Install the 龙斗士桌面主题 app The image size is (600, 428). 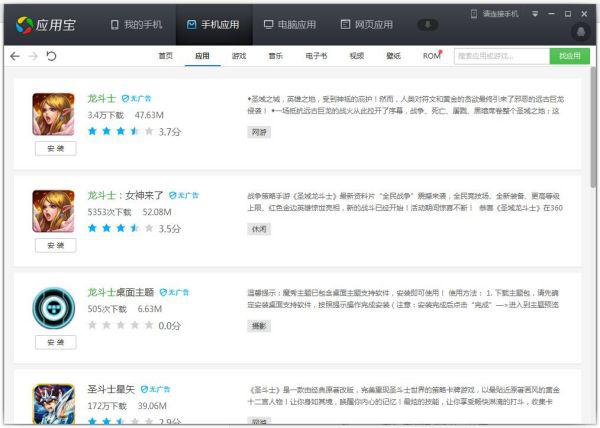coord(55,342)
